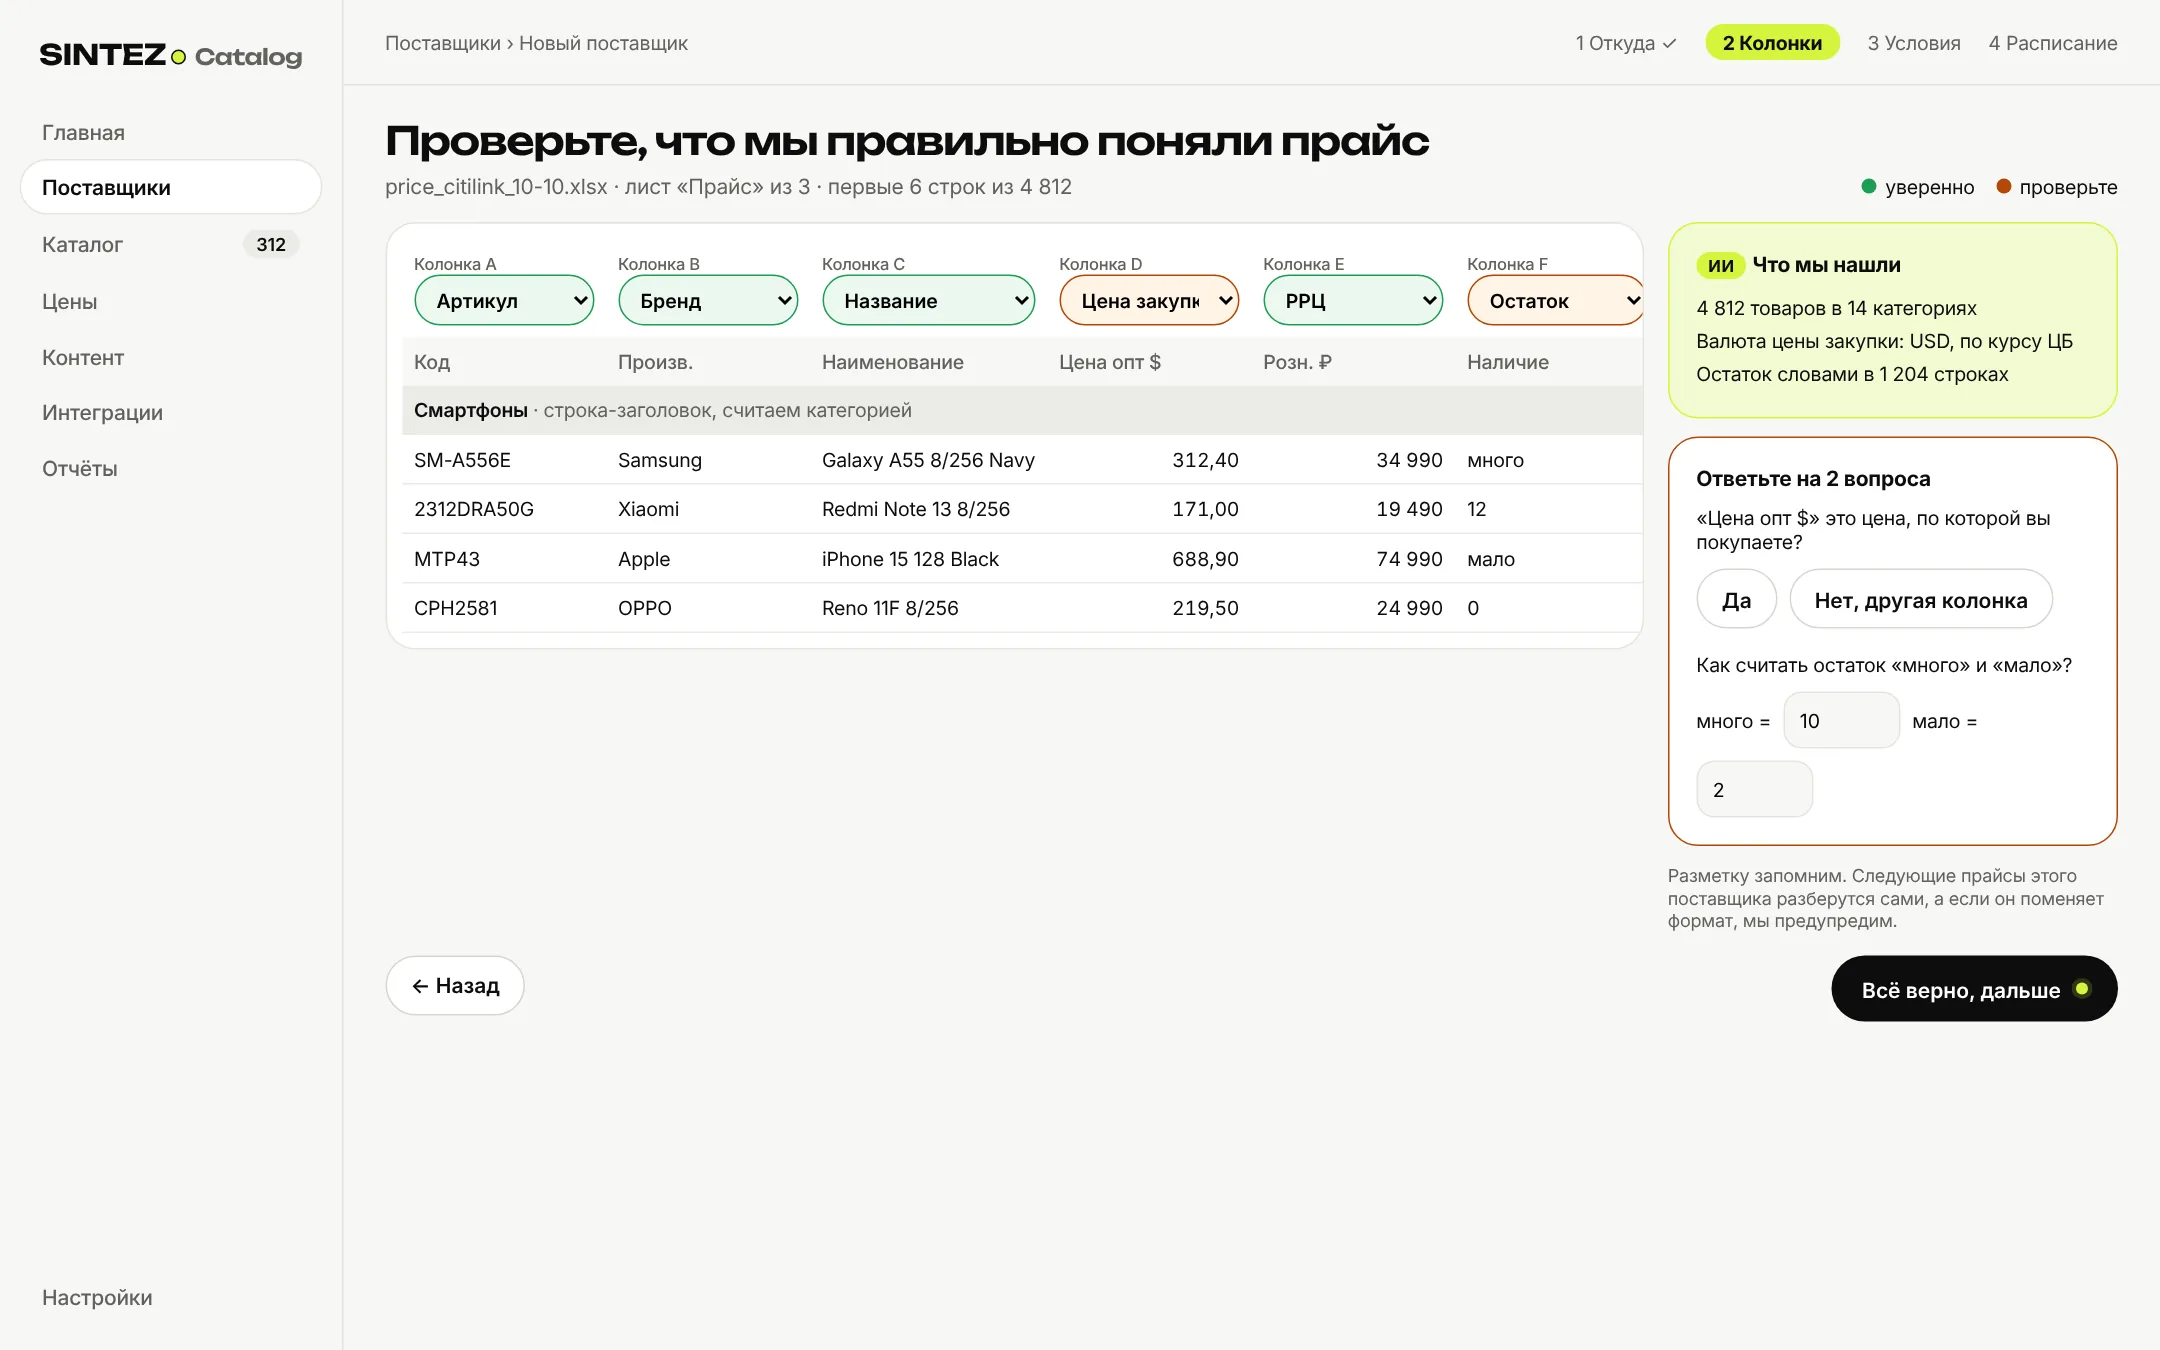Screen dimensions: 2160x1350
Task: Open the Колонка A Артикул dropdown
Action: (x=504, y=300)
